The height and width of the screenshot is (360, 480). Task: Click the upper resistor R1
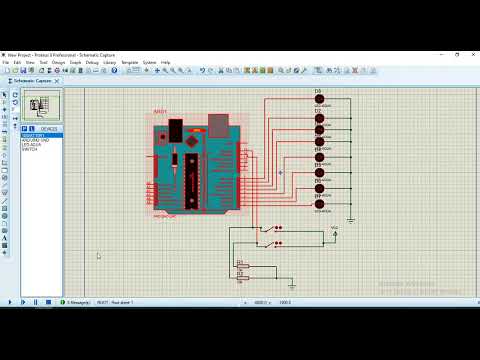[243, 266]
